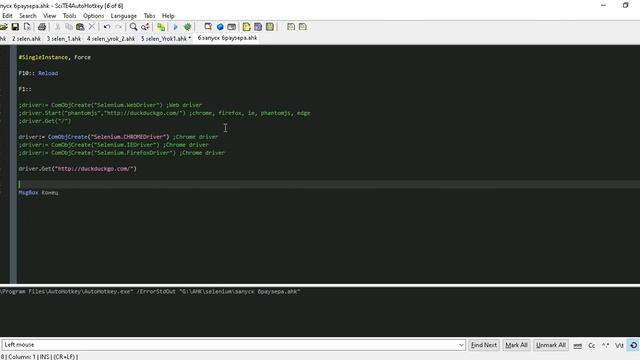
Task: Click the Print toolbar icon
Action: [42, 27]
